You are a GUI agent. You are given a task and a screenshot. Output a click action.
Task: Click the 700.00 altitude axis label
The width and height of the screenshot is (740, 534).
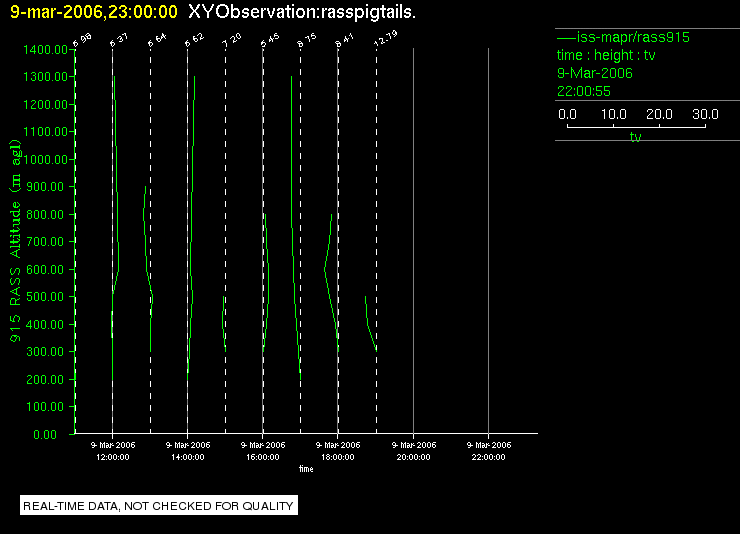point(45,242)
